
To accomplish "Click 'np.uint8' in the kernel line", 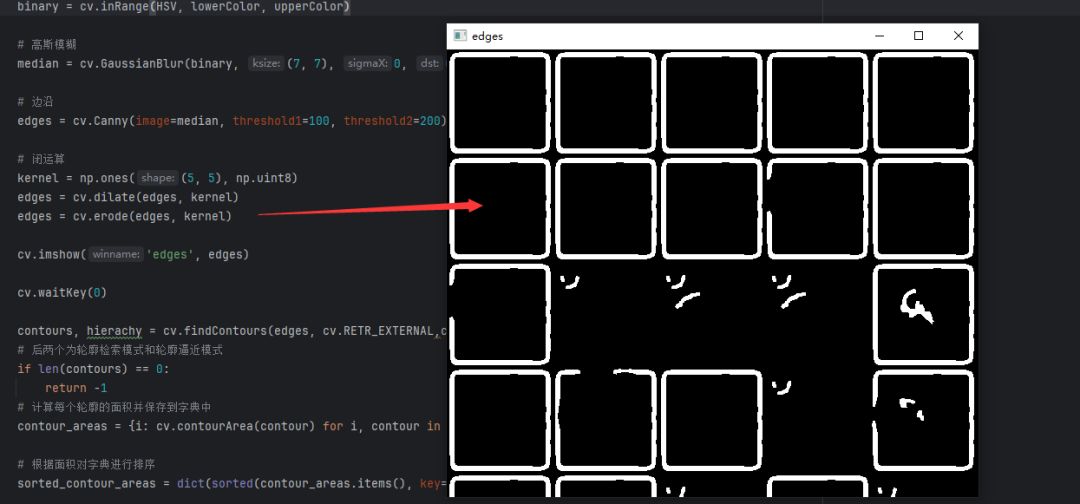I will click(x=264, y=178).
